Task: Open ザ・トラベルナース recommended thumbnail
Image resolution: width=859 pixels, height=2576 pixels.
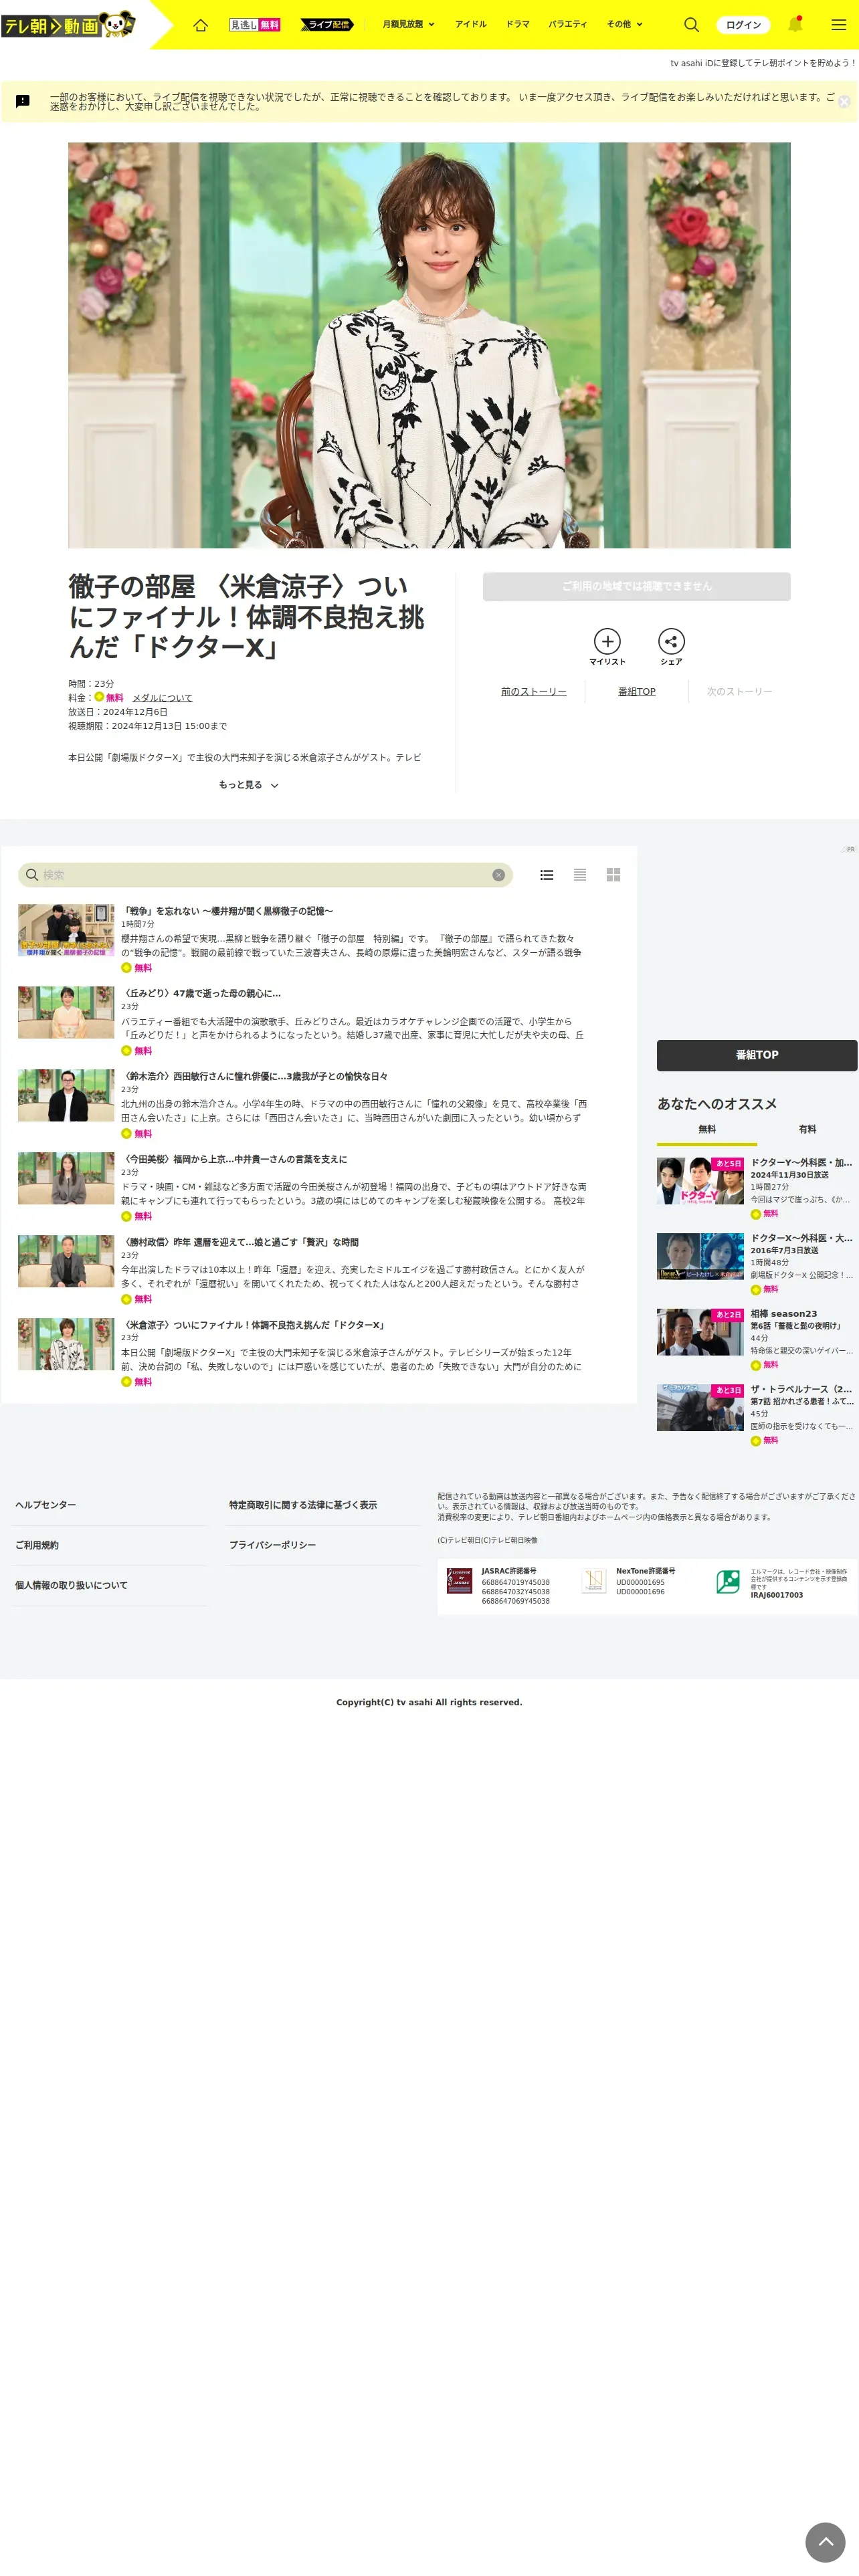Action: 700,1408
